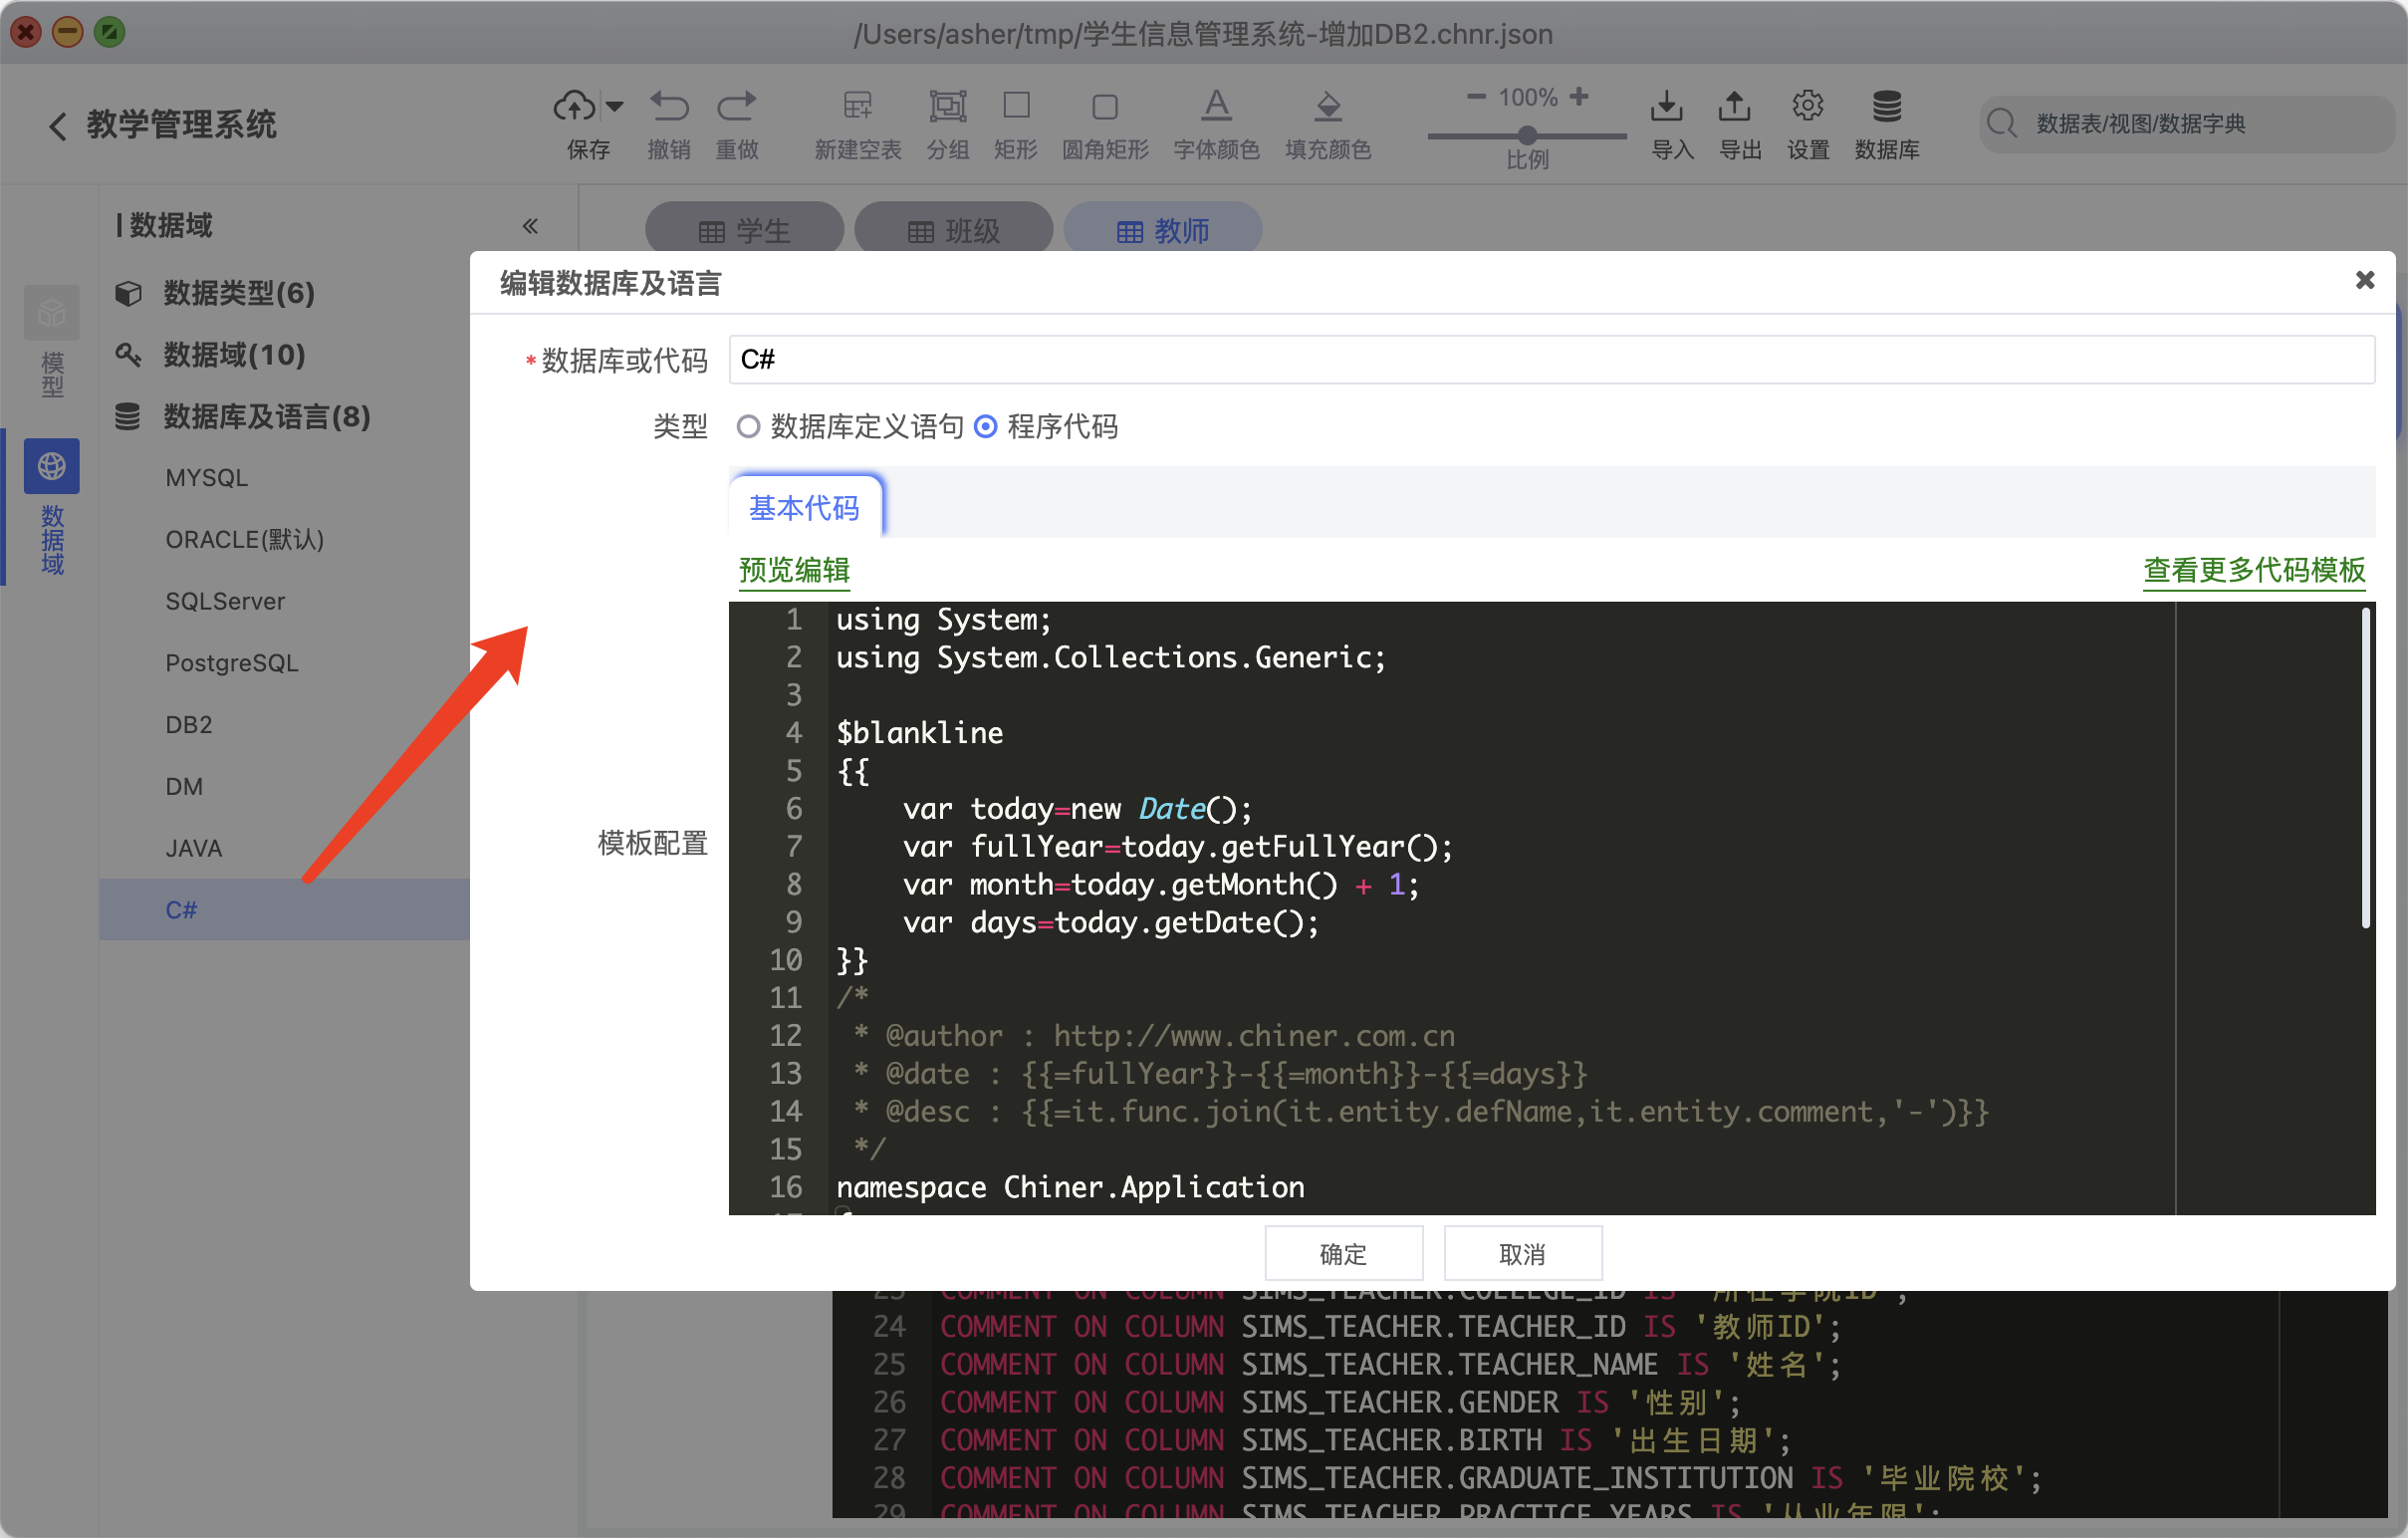Open the 教师 table tab
Image resolution: width=2408 pixels, height=1538 pixels.
point(1162,231)
